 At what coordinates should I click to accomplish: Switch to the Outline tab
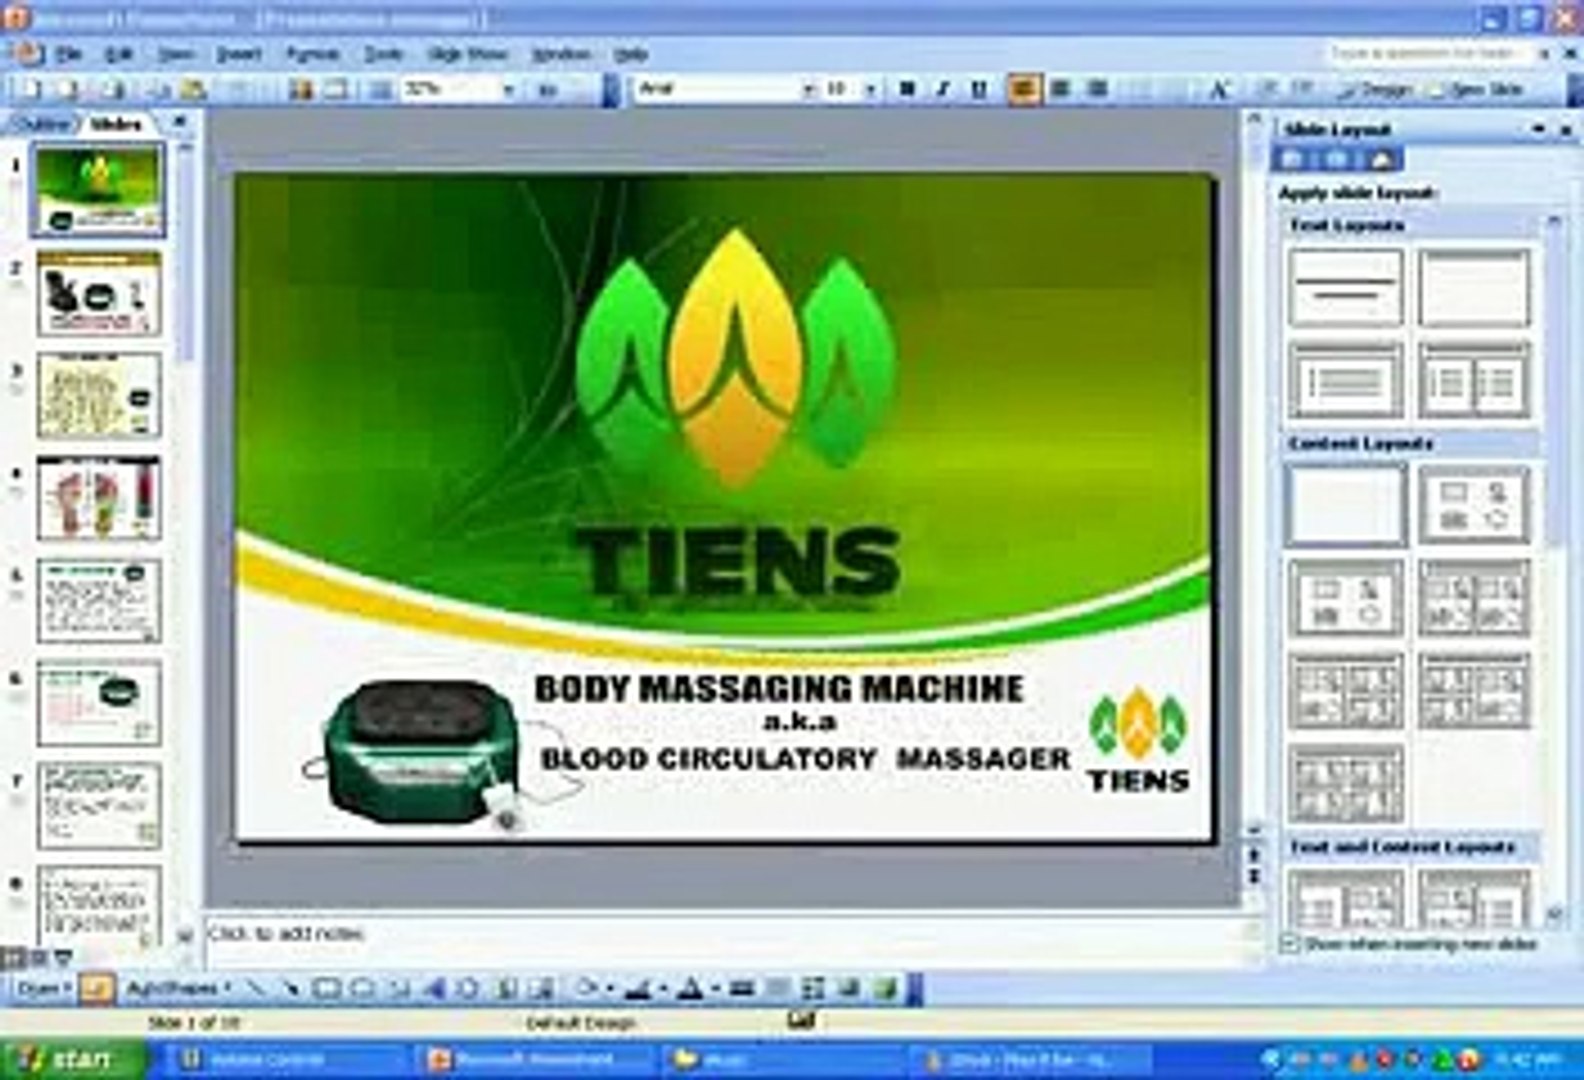42,124
